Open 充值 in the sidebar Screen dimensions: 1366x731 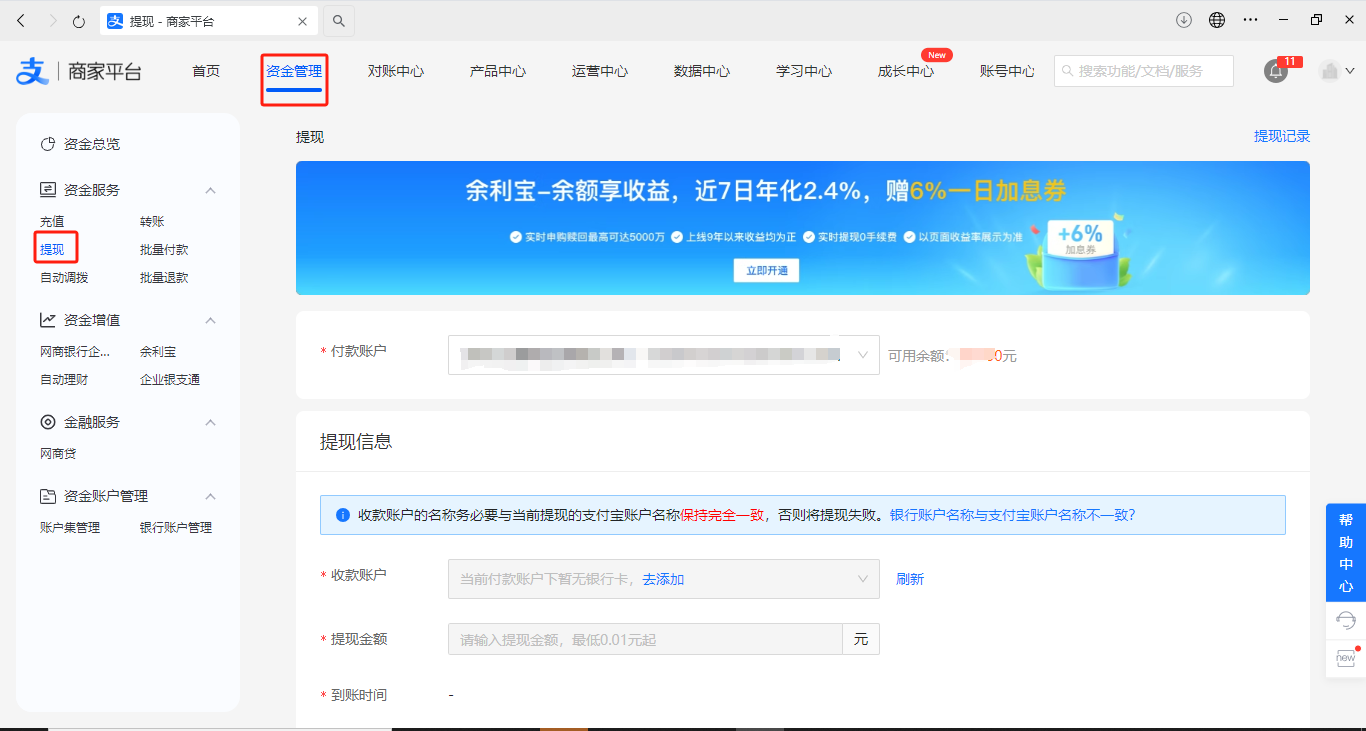(52, 222)
